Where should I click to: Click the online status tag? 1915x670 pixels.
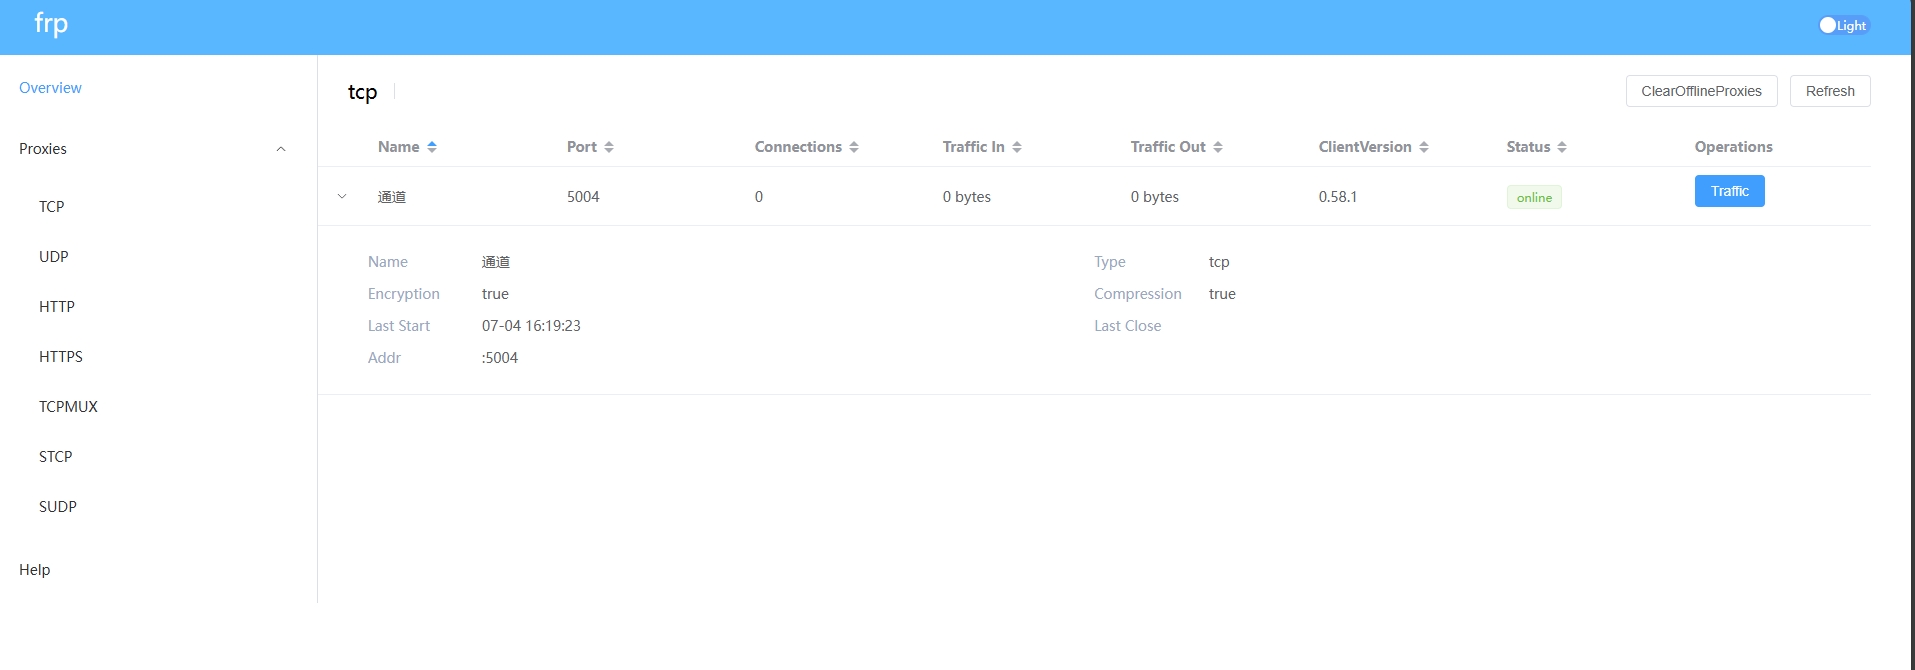click(x=1534, y=198)
